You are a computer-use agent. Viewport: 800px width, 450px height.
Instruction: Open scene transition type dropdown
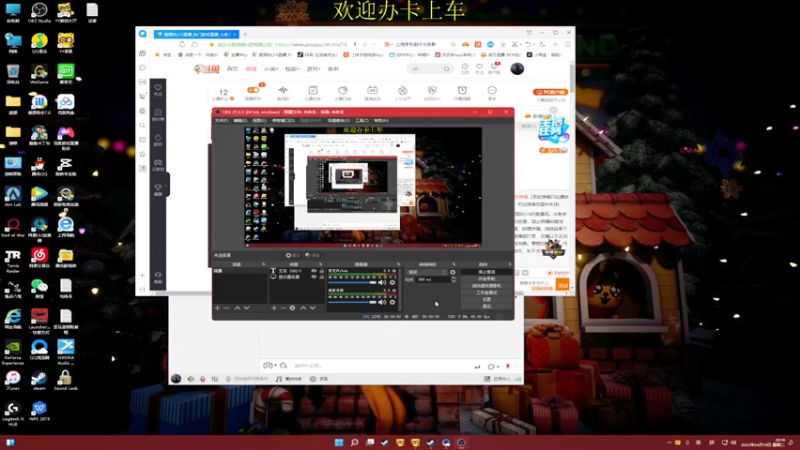[427, 272]
